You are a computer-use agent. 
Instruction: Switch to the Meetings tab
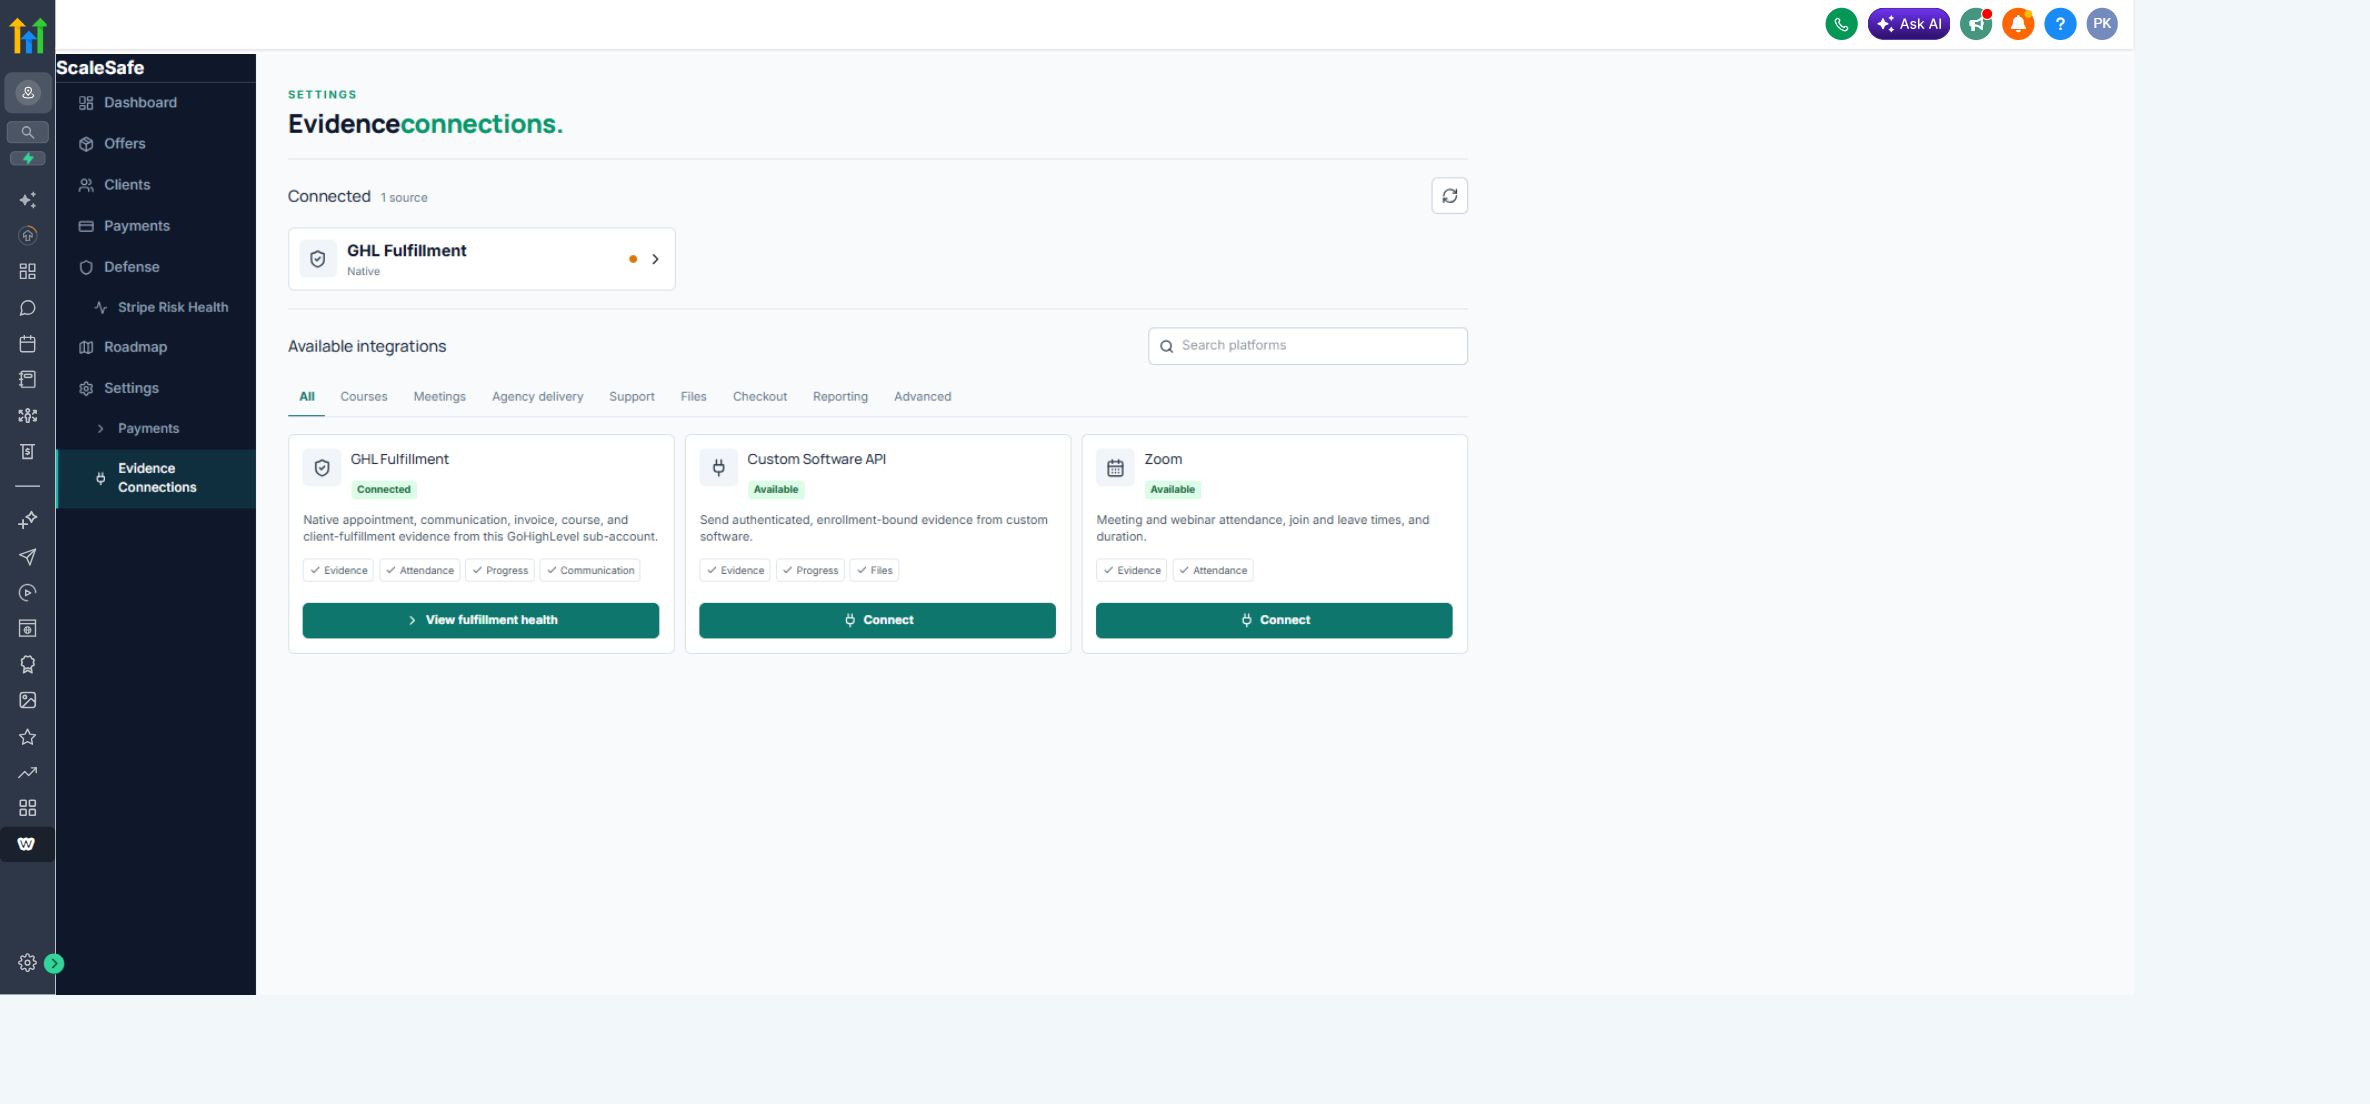[439, 397]
